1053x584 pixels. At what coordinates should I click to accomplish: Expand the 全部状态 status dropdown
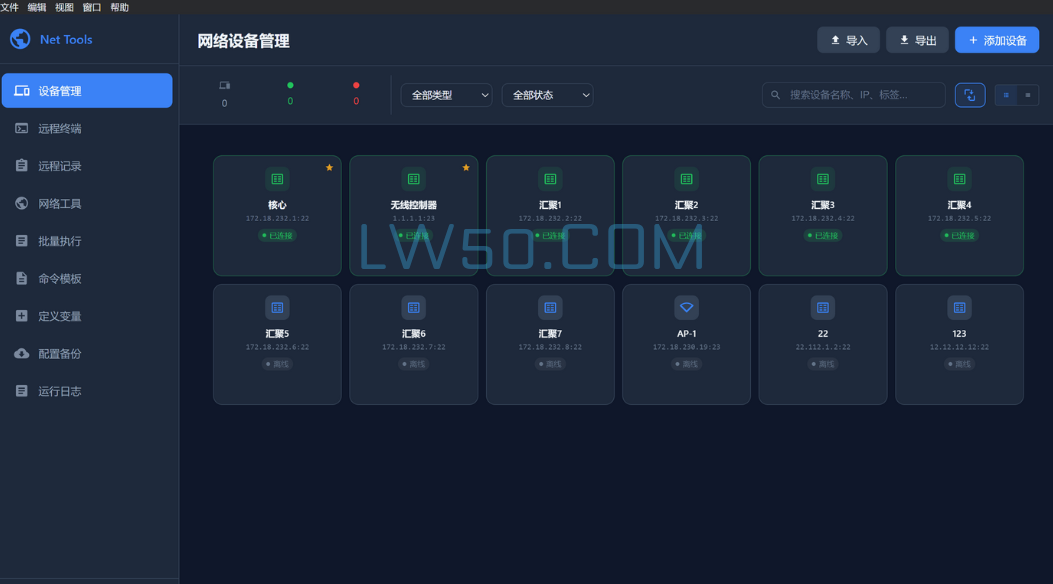pyautogui.click(x=547, y=95)
